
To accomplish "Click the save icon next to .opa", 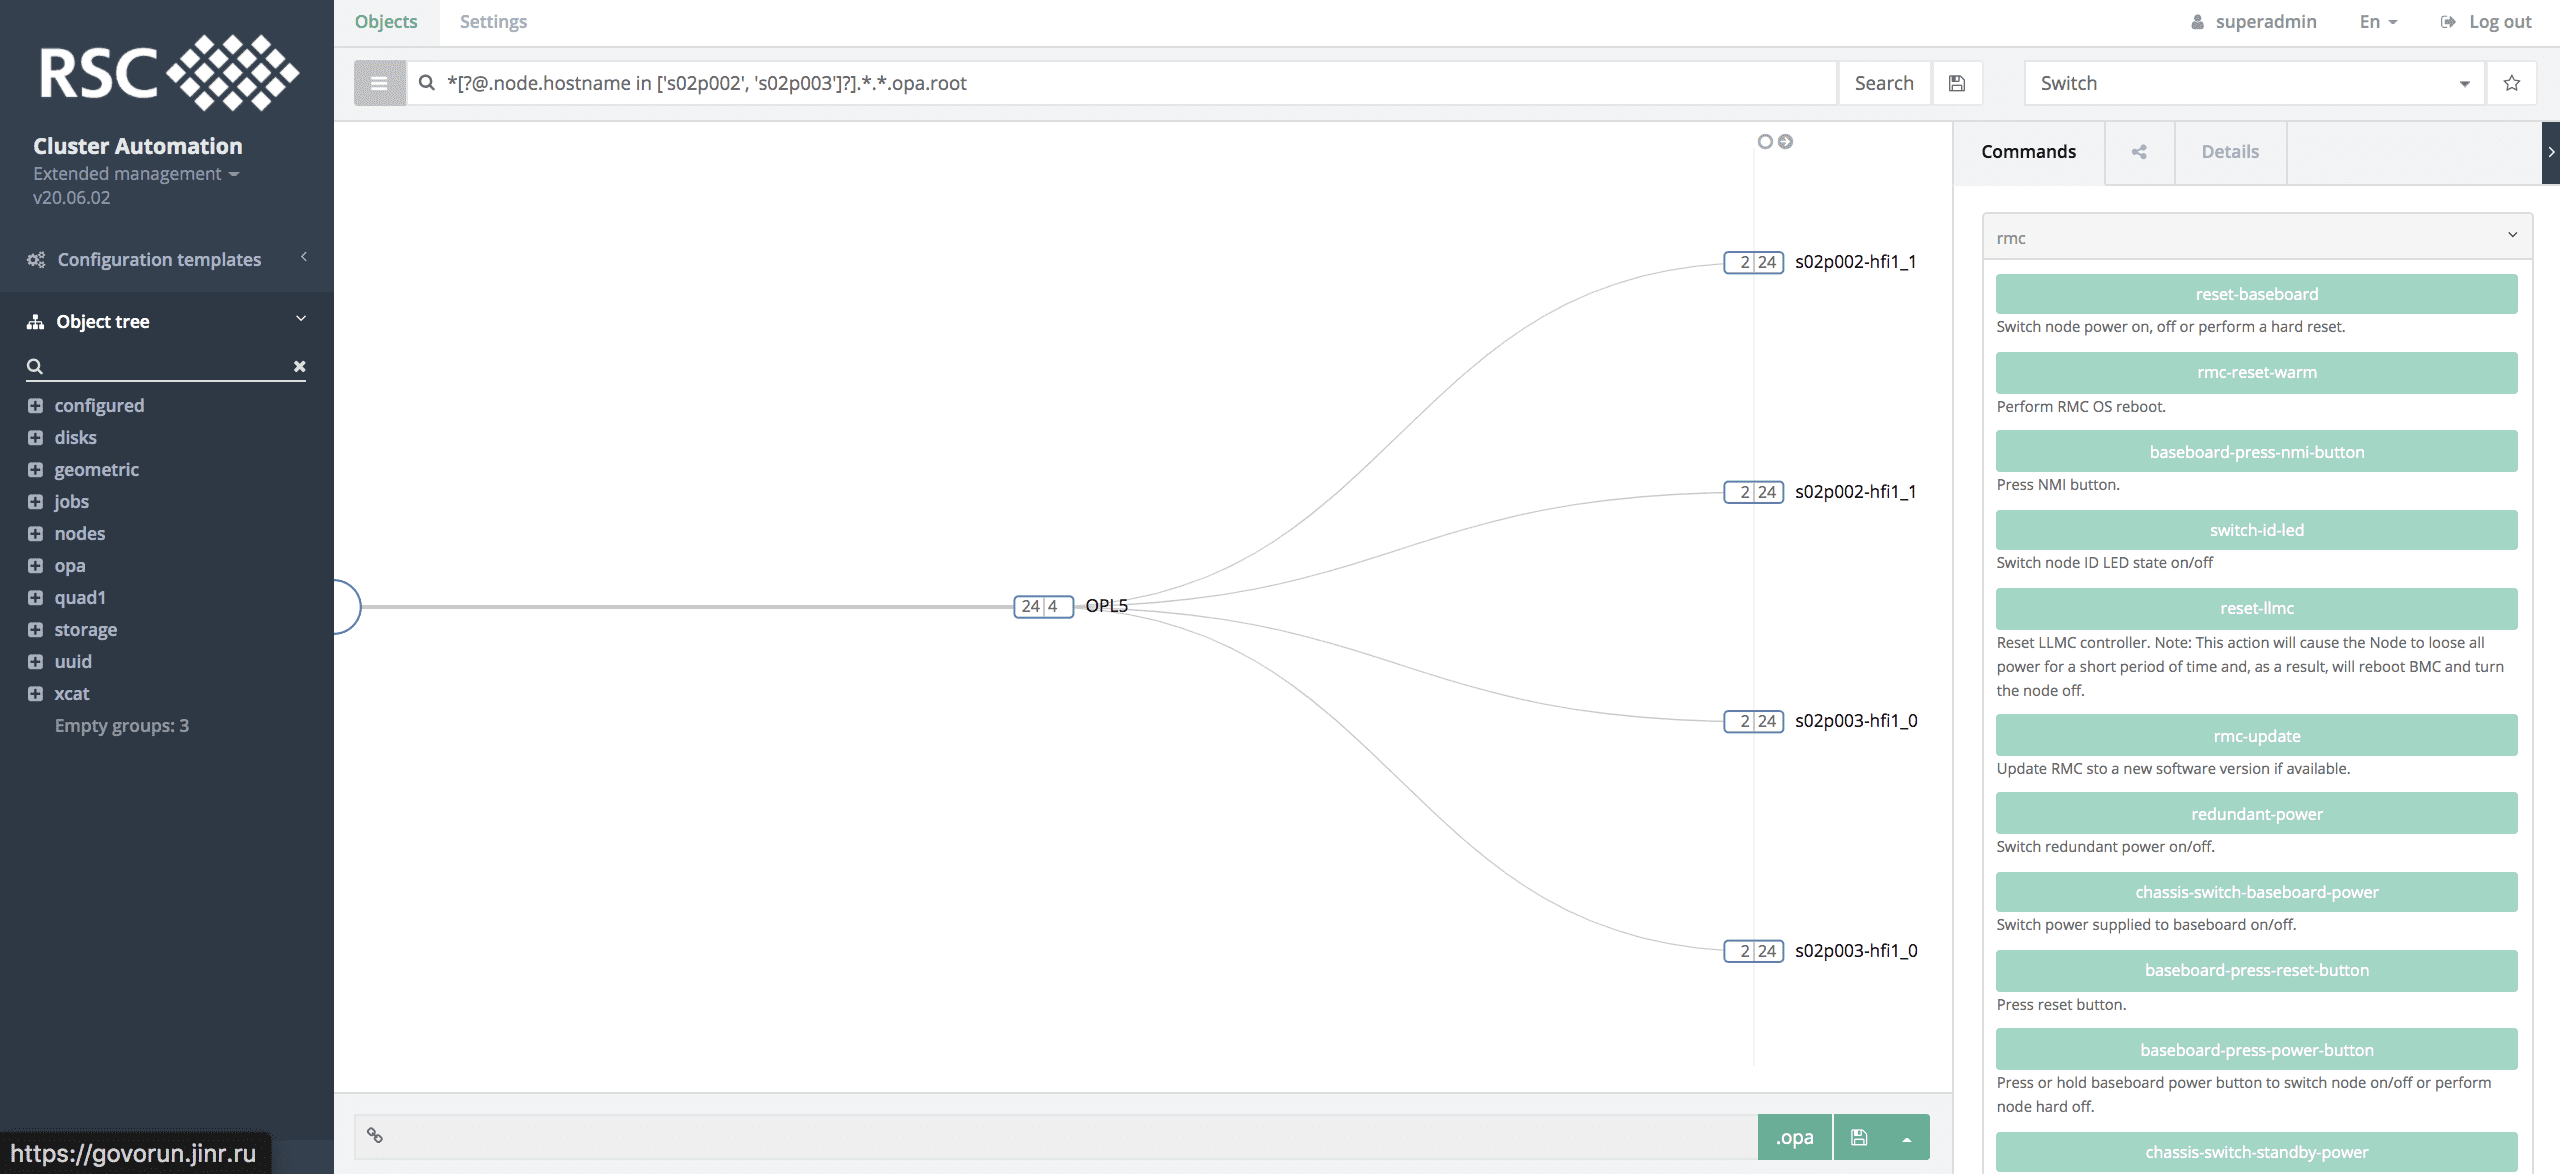I will (x=1859, y=1137).
